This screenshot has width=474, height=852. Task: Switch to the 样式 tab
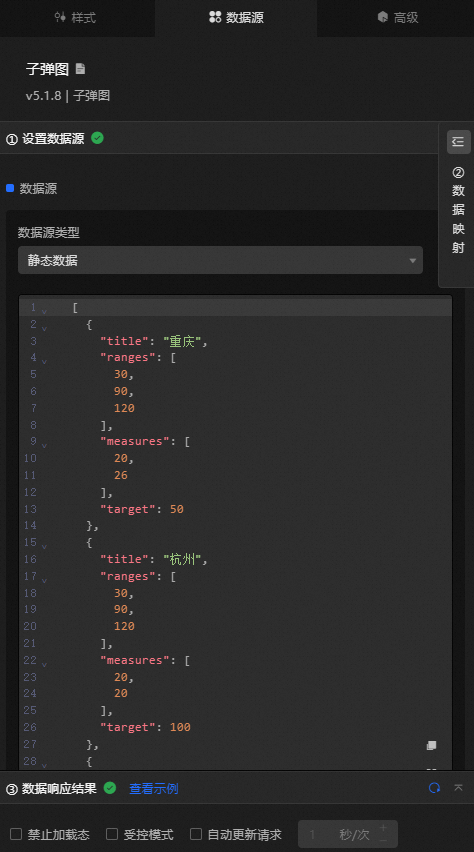pyautogui.click(x=76, y=18)
